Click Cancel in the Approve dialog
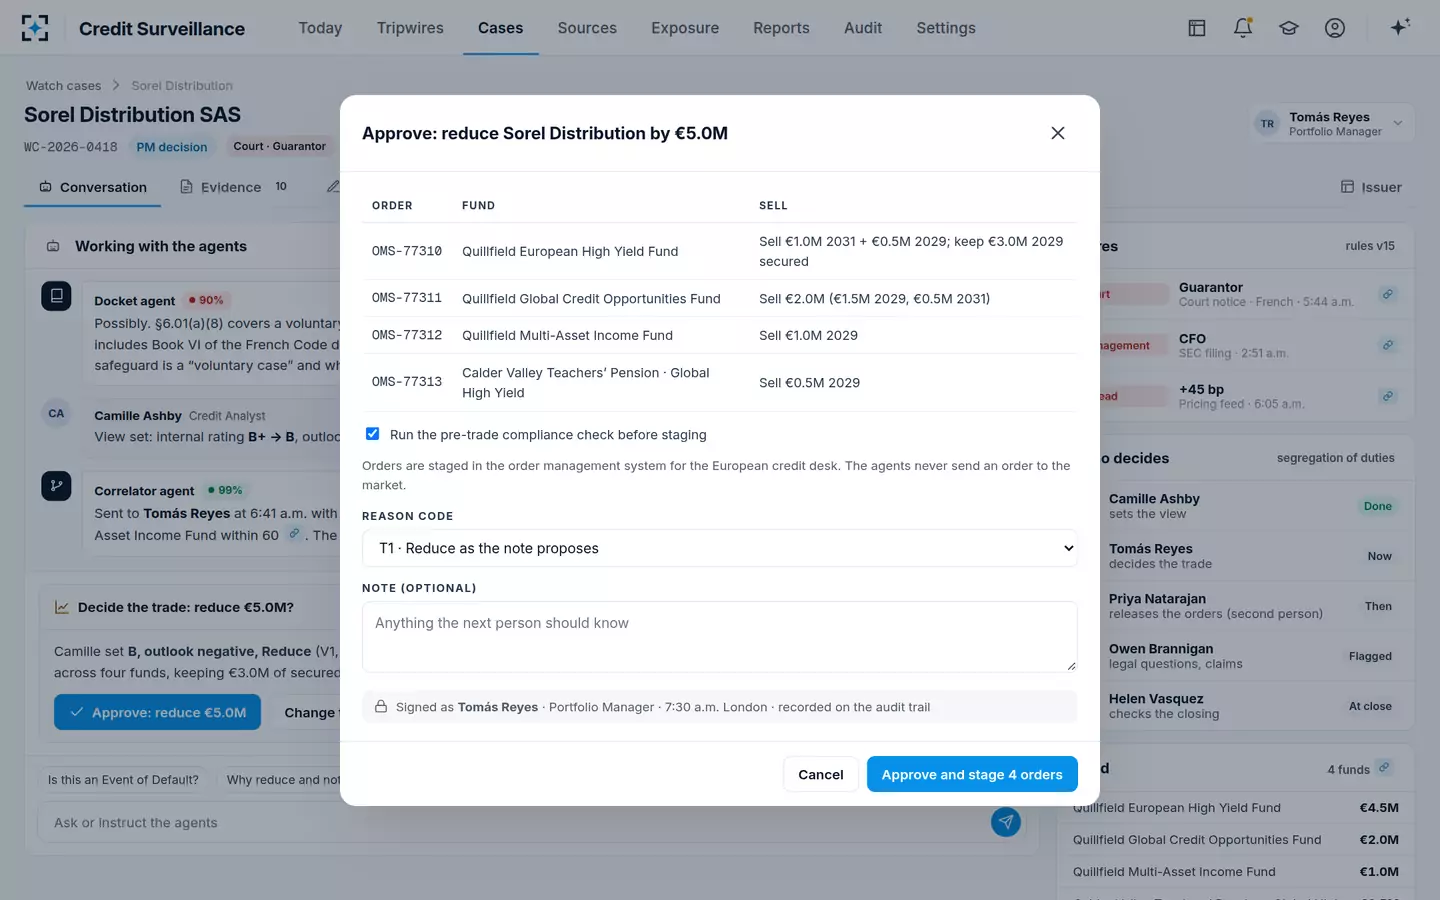1440x900 pixels. pos(821,774)
